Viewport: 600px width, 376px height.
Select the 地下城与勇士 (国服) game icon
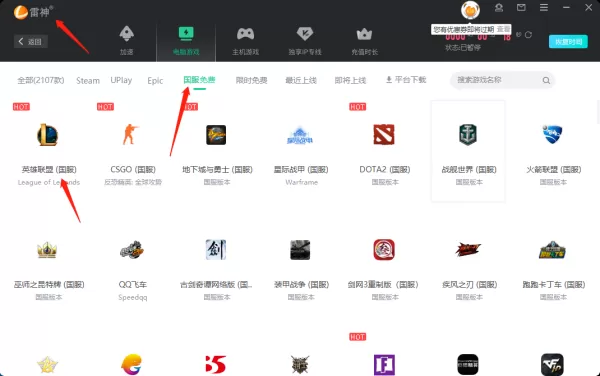pyautogui.click(x=216, y=135)
